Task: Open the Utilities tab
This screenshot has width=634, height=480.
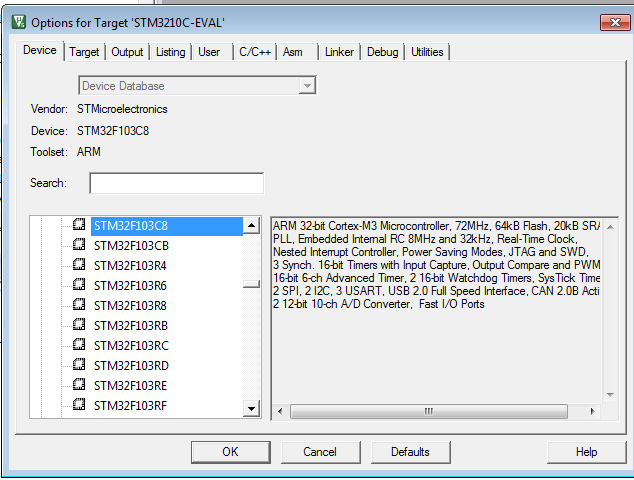Action: (x=427, y=52)
